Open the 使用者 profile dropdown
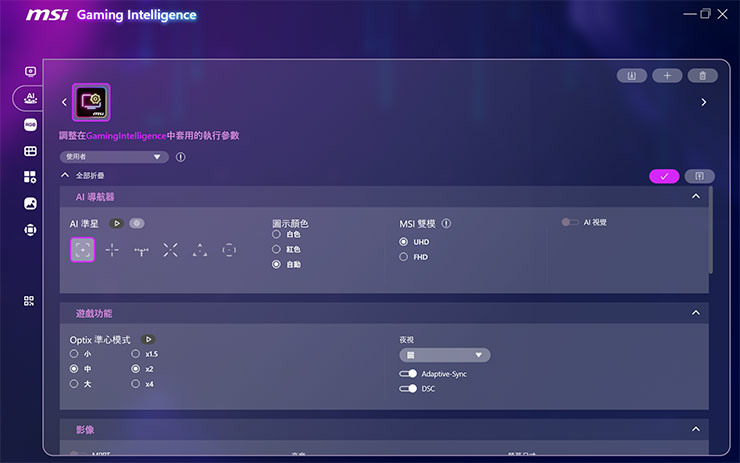The image size is (740, 463). tap(114, 157)
